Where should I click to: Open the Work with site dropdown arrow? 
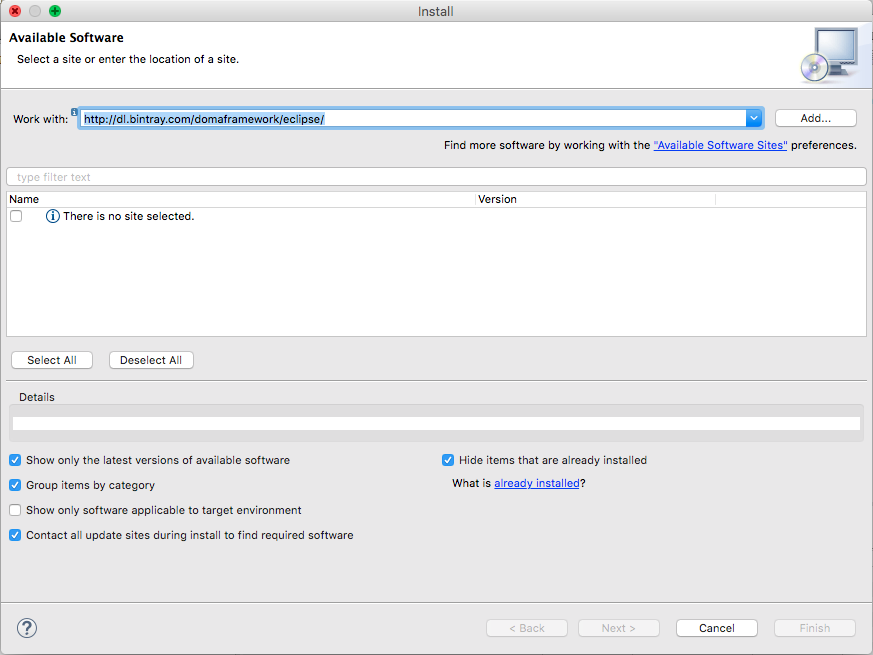click(754, 118)
